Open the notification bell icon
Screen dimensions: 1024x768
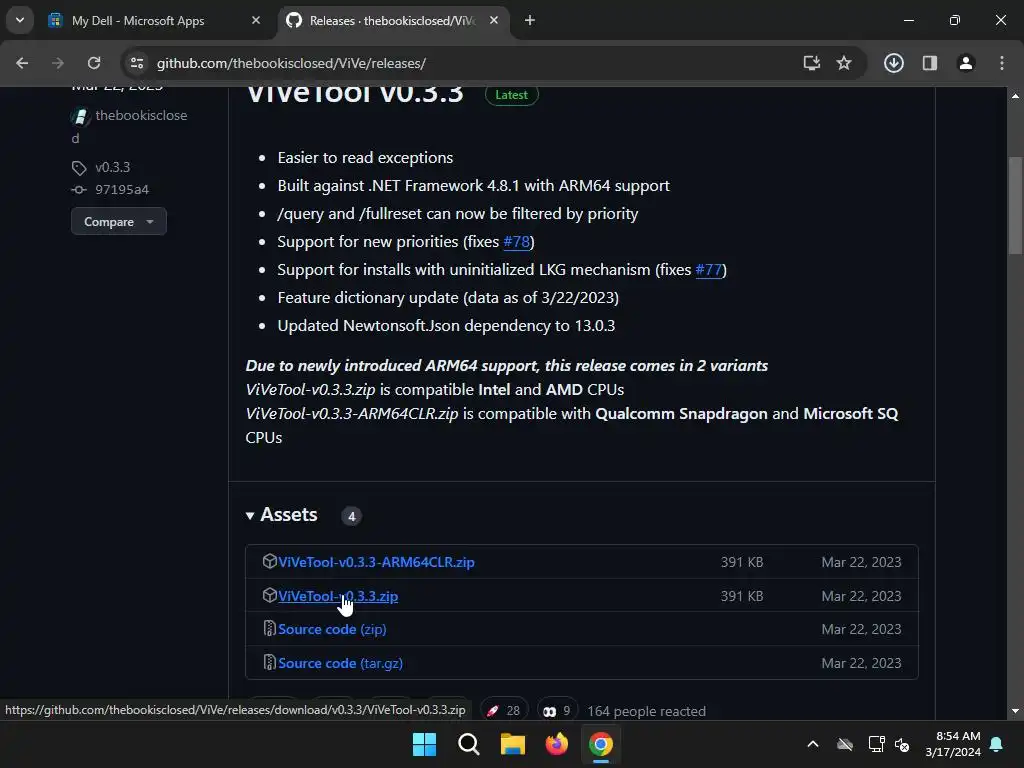click(x=997, y=744)
